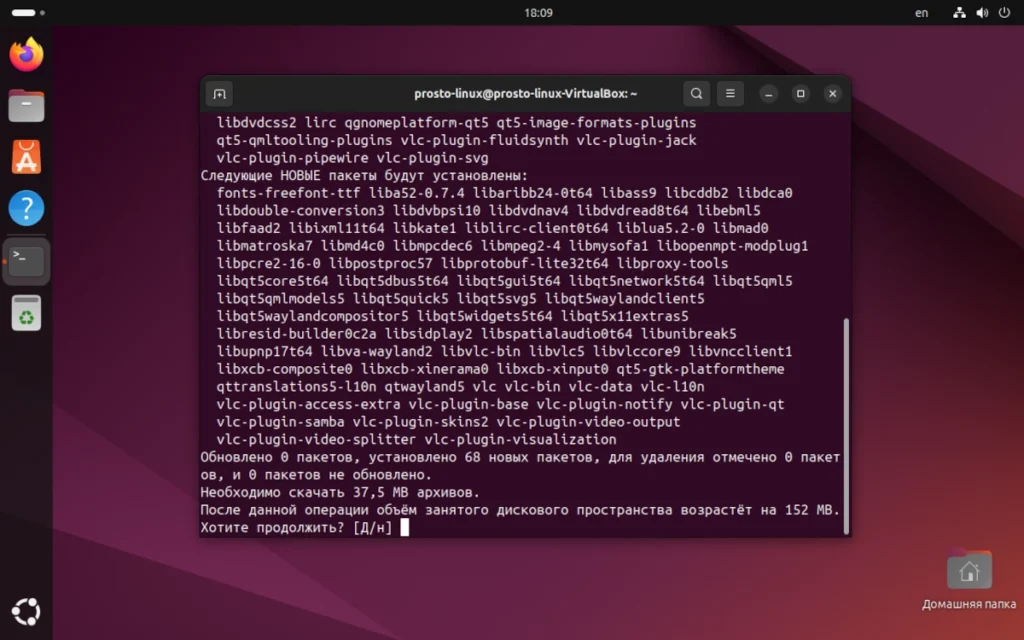Click the terminal title 'prosto-linux@prosto-linux-VirtualBox: ~'
Viewport: 1024px width, 640px height.
coord(525,94)
